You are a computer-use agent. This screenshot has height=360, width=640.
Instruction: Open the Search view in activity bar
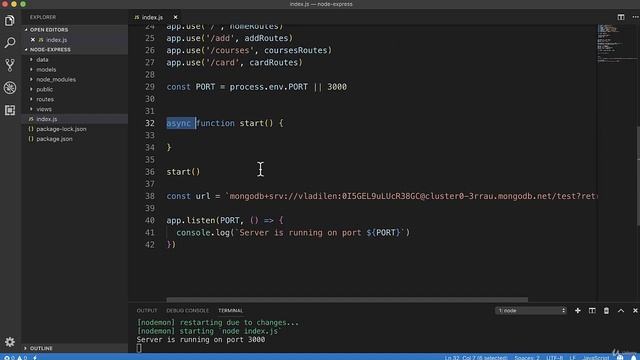click(x=10, y=42)
